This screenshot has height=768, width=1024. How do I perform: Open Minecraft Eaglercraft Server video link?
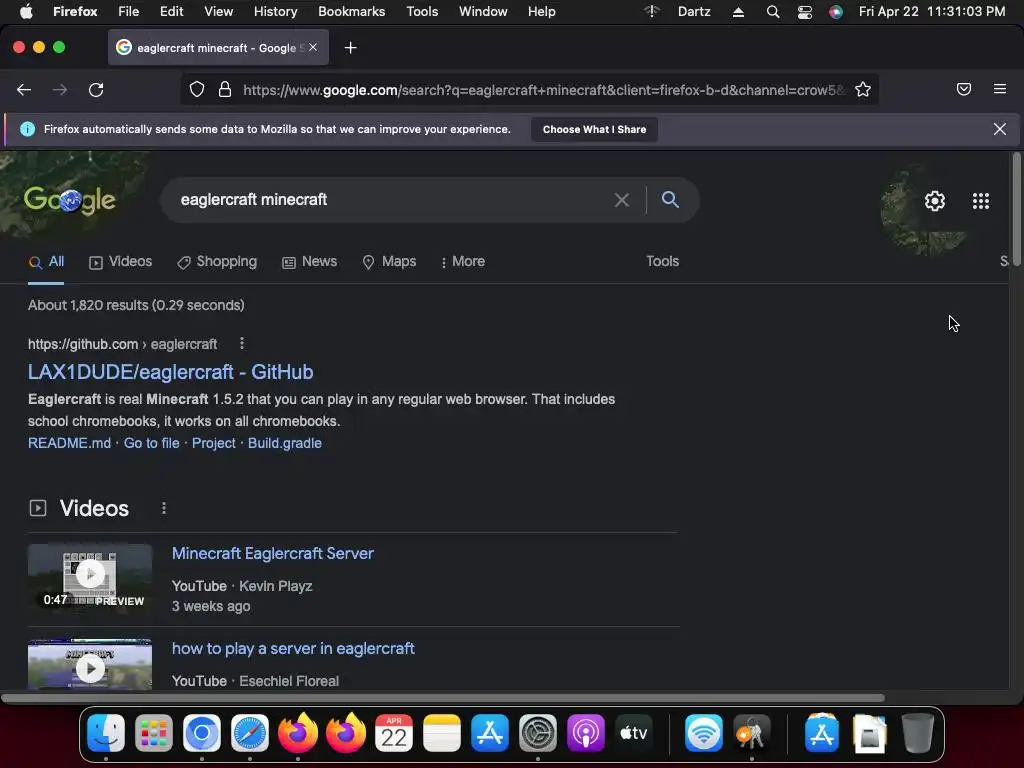click(x=272, y=553)
